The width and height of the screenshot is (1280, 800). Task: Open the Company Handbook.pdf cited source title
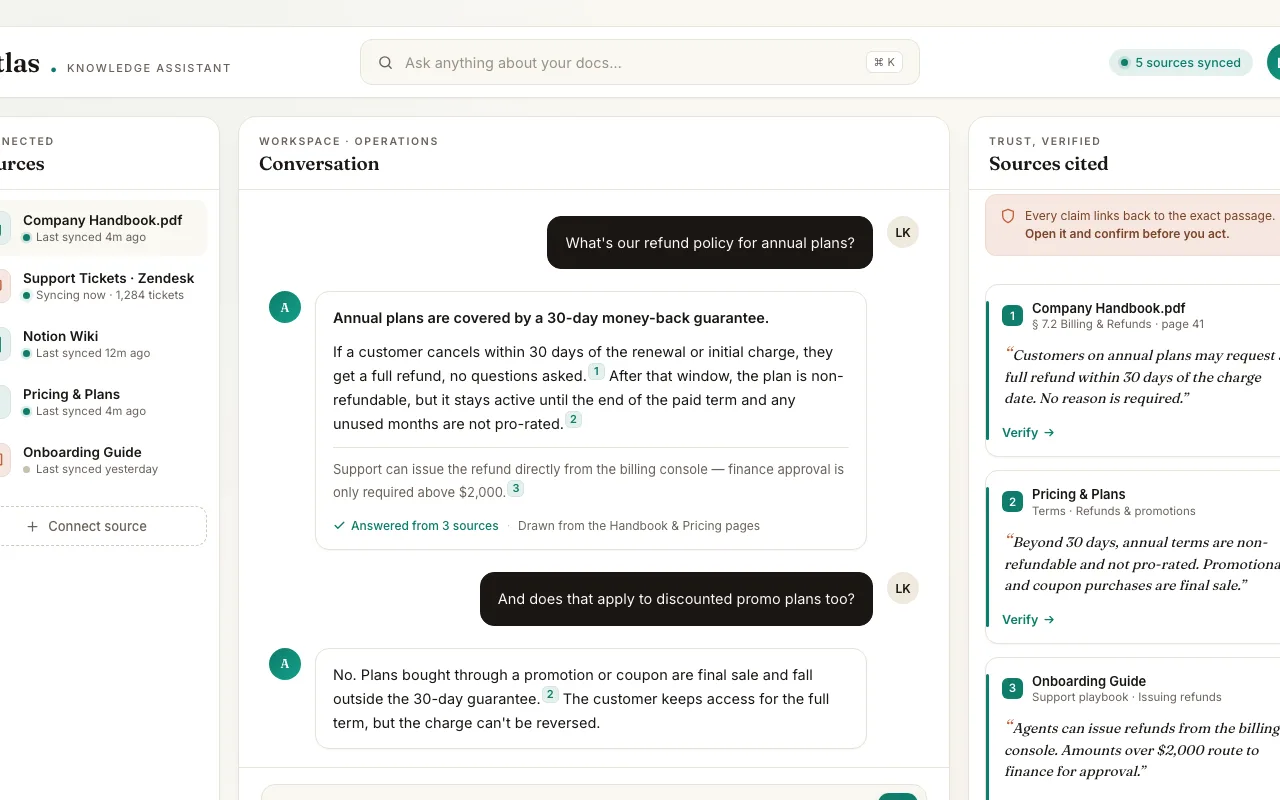click(x=1108, y=308)
